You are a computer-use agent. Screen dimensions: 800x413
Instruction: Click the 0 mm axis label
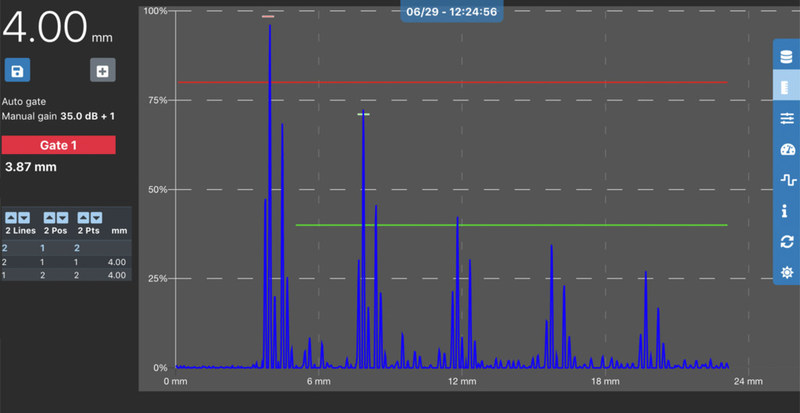(x=175, y=381)
